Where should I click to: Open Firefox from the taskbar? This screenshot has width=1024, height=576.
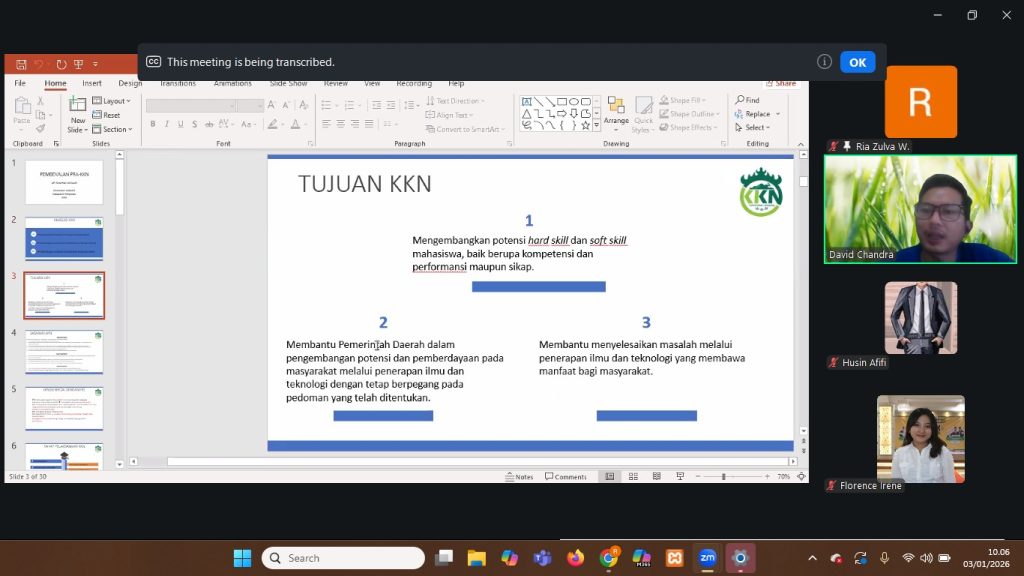coord(574,558)
